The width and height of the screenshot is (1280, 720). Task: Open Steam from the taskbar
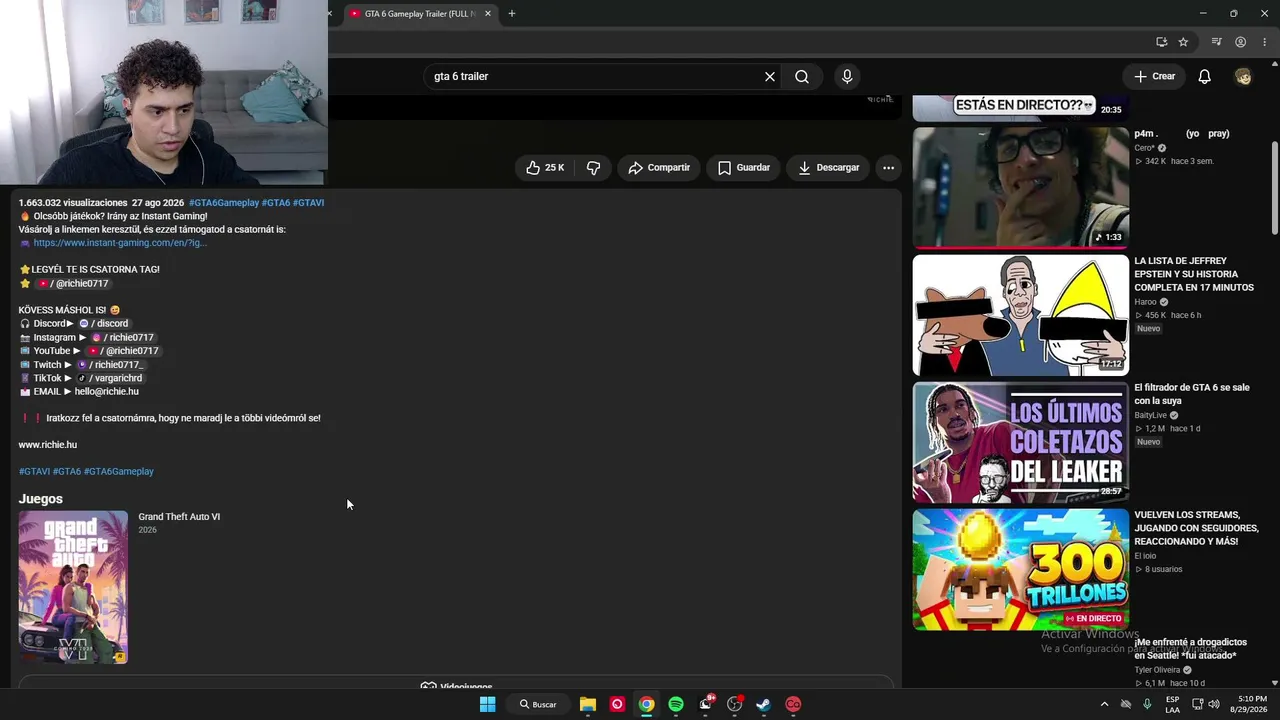coord(763,704)
